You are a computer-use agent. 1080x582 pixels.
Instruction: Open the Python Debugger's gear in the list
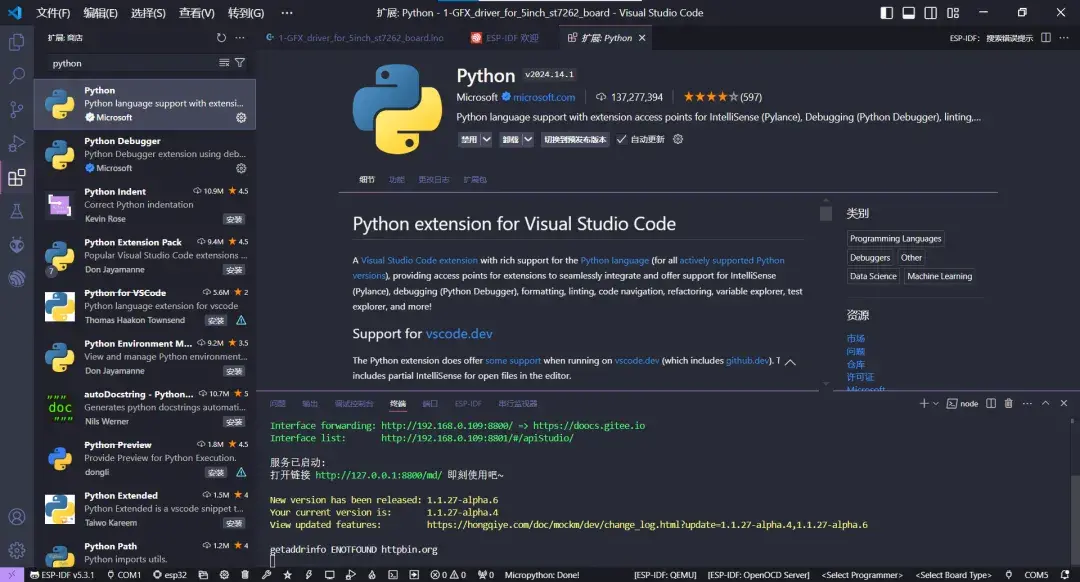point(241,168)
